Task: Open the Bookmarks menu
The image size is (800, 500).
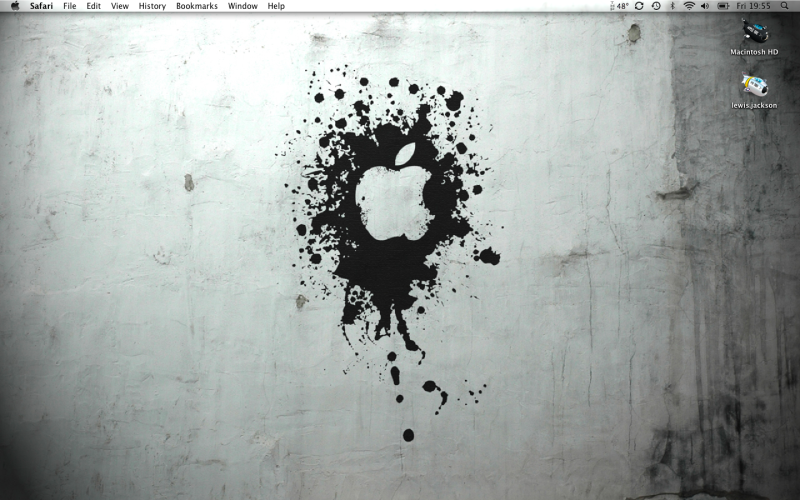Action: pos(196,6)
